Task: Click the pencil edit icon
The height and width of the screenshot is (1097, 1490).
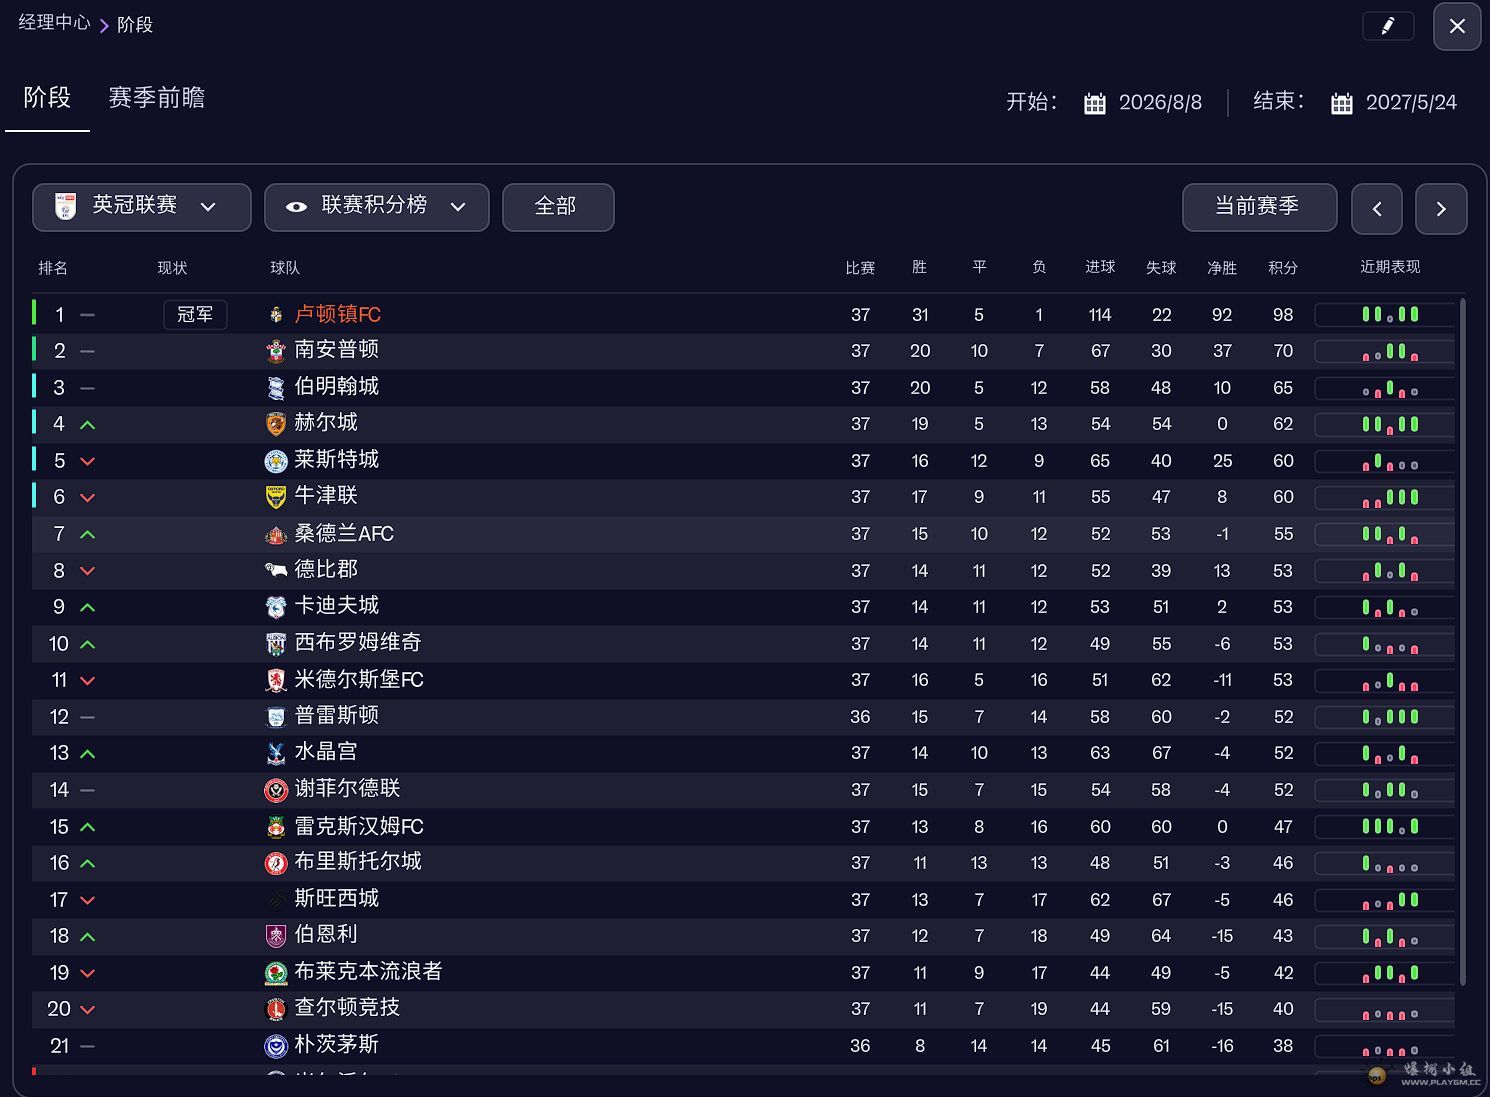Action: [1388, 26]
